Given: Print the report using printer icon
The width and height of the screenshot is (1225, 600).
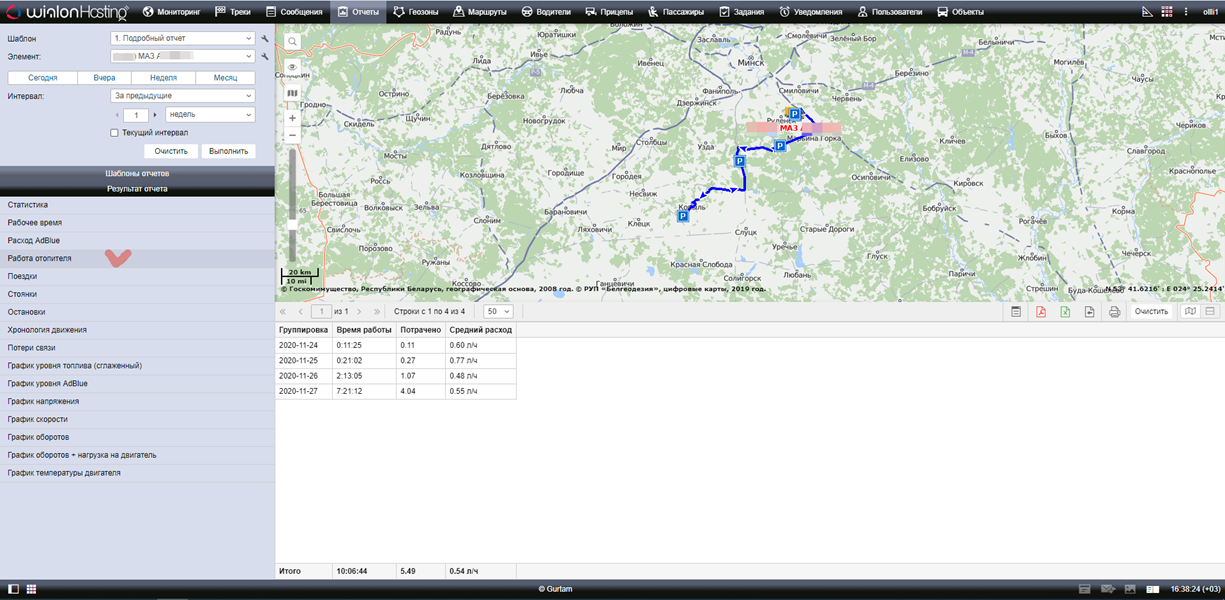Looking at the screenshot, I should pyautogui.click(x=1114, y=312).
